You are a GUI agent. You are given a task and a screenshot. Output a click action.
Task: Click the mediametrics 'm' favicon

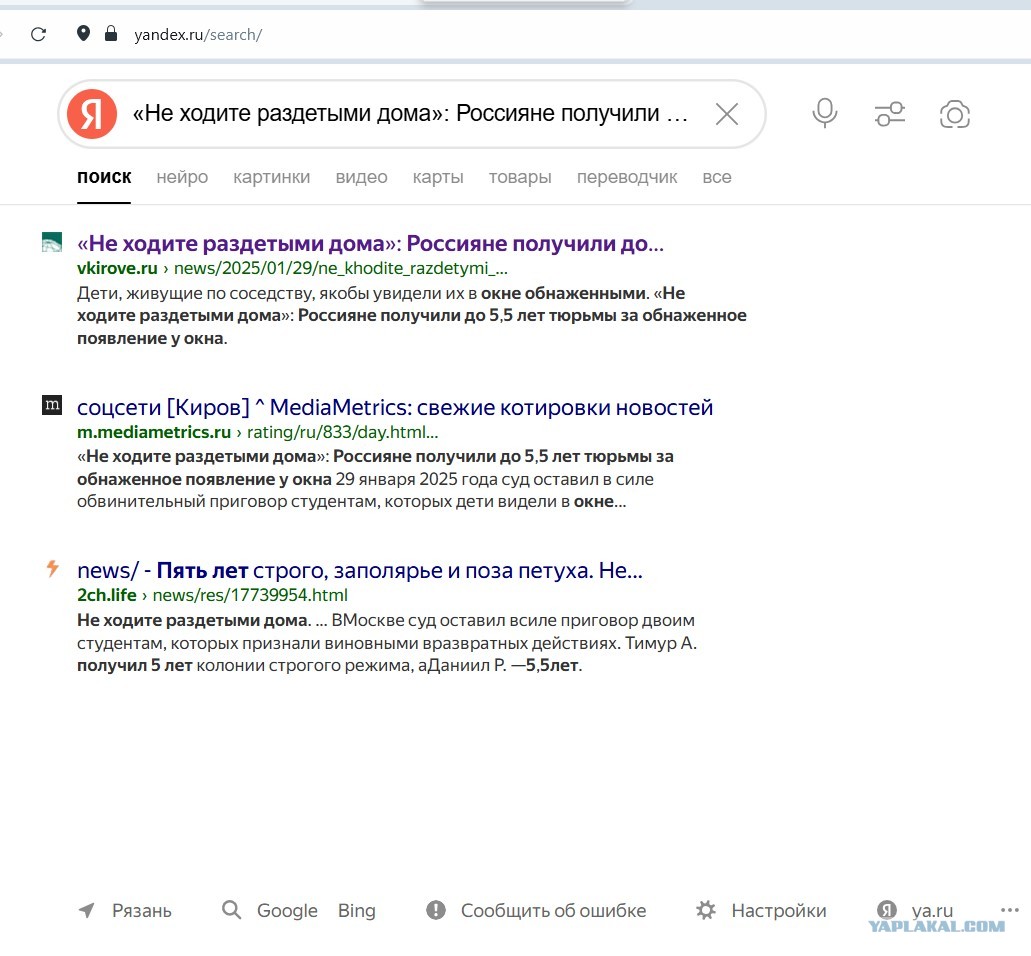pyautogui.click(x=52, y=405)
